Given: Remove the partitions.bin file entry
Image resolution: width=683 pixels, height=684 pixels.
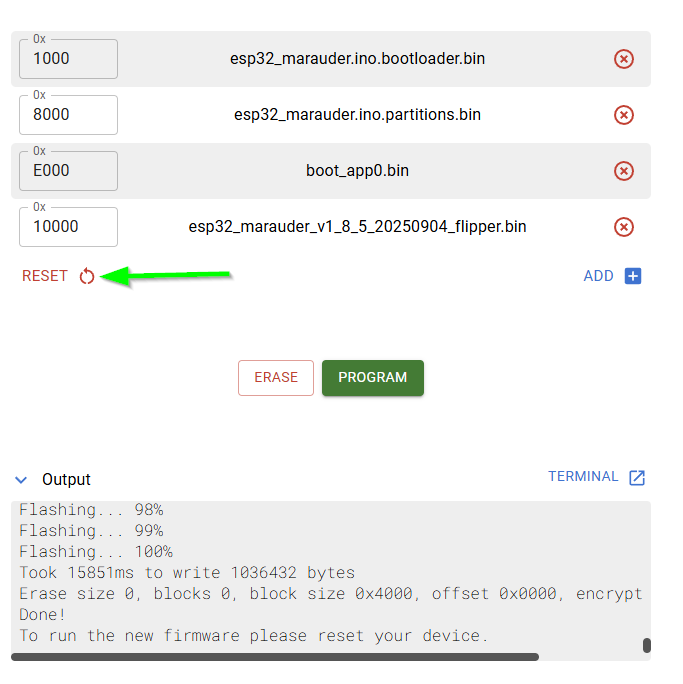Looking at the screenshot, I should coord(623,115).
